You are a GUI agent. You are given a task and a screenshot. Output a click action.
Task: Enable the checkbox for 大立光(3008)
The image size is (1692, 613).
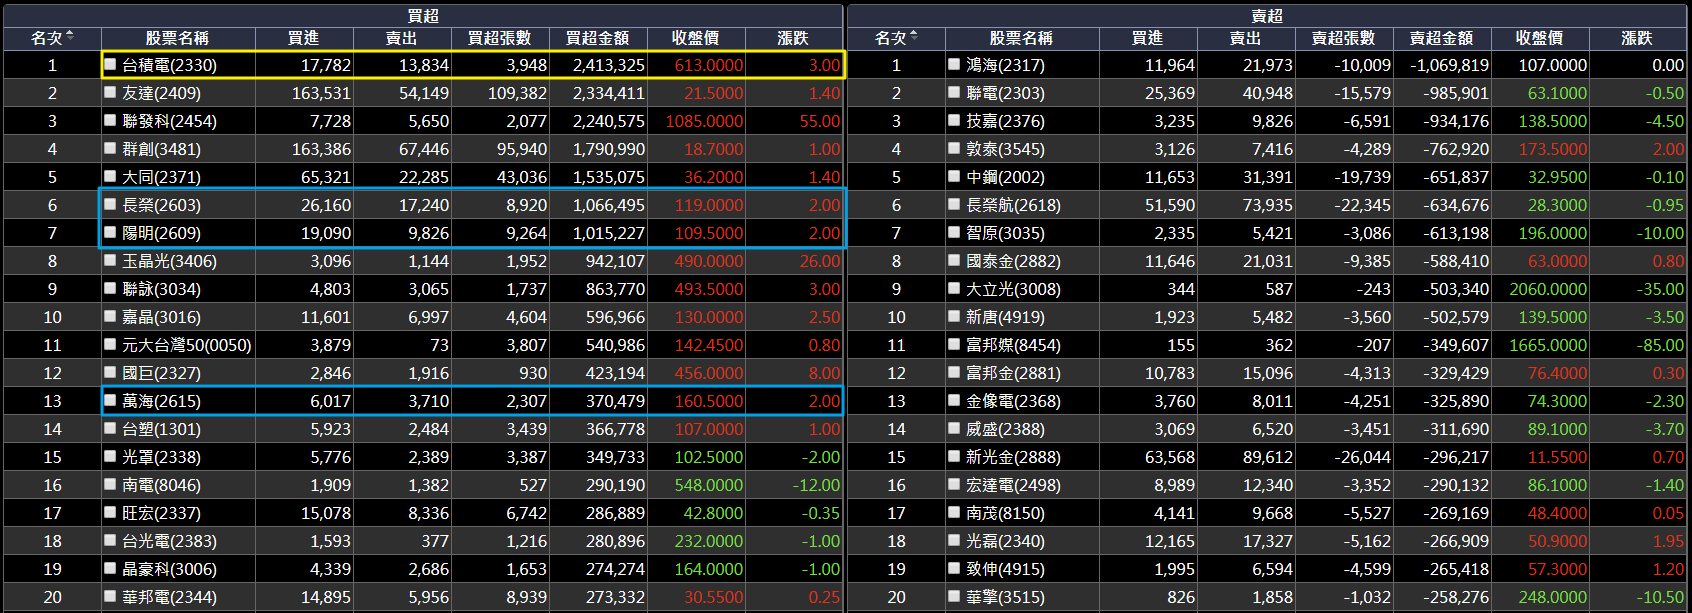[955, 288]
